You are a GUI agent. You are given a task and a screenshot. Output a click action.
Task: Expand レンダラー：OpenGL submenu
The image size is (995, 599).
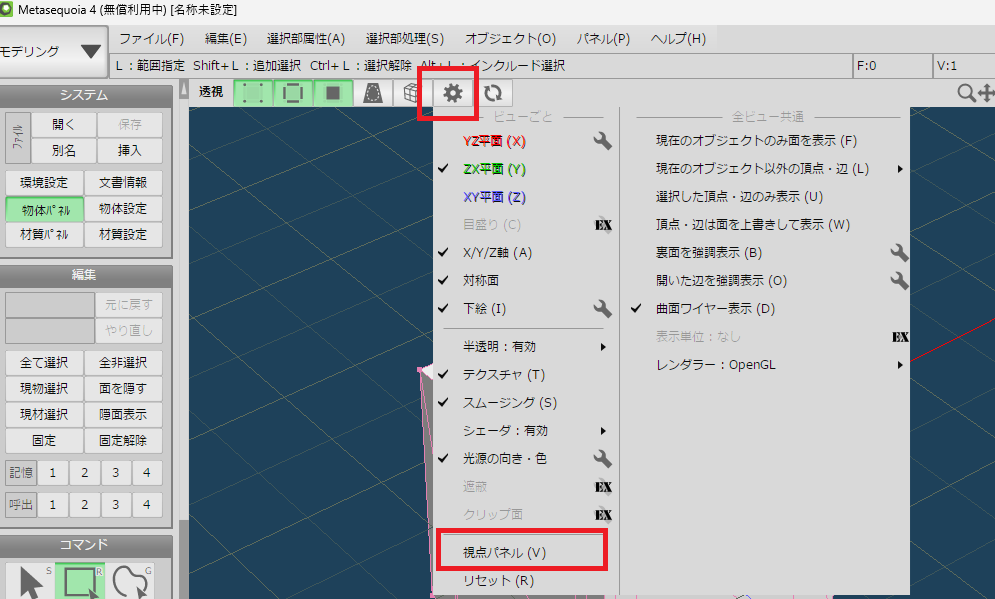[770, 365]
